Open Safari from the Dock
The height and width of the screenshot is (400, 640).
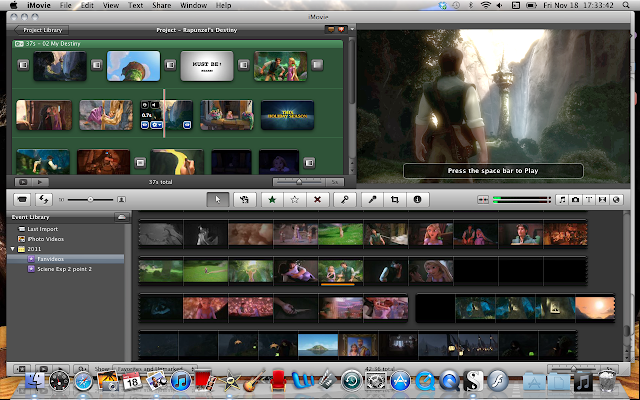point(83,381)
